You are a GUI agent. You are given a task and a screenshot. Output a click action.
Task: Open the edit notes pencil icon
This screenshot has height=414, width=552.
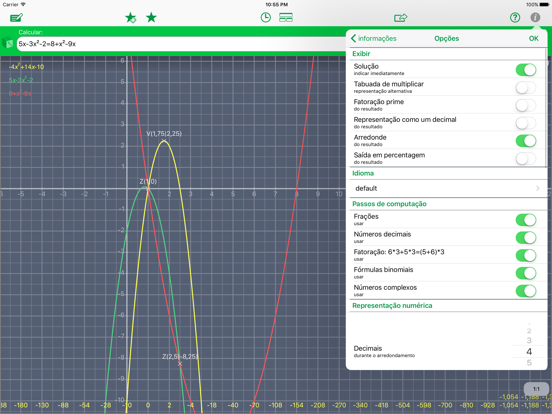pos(16,18)
